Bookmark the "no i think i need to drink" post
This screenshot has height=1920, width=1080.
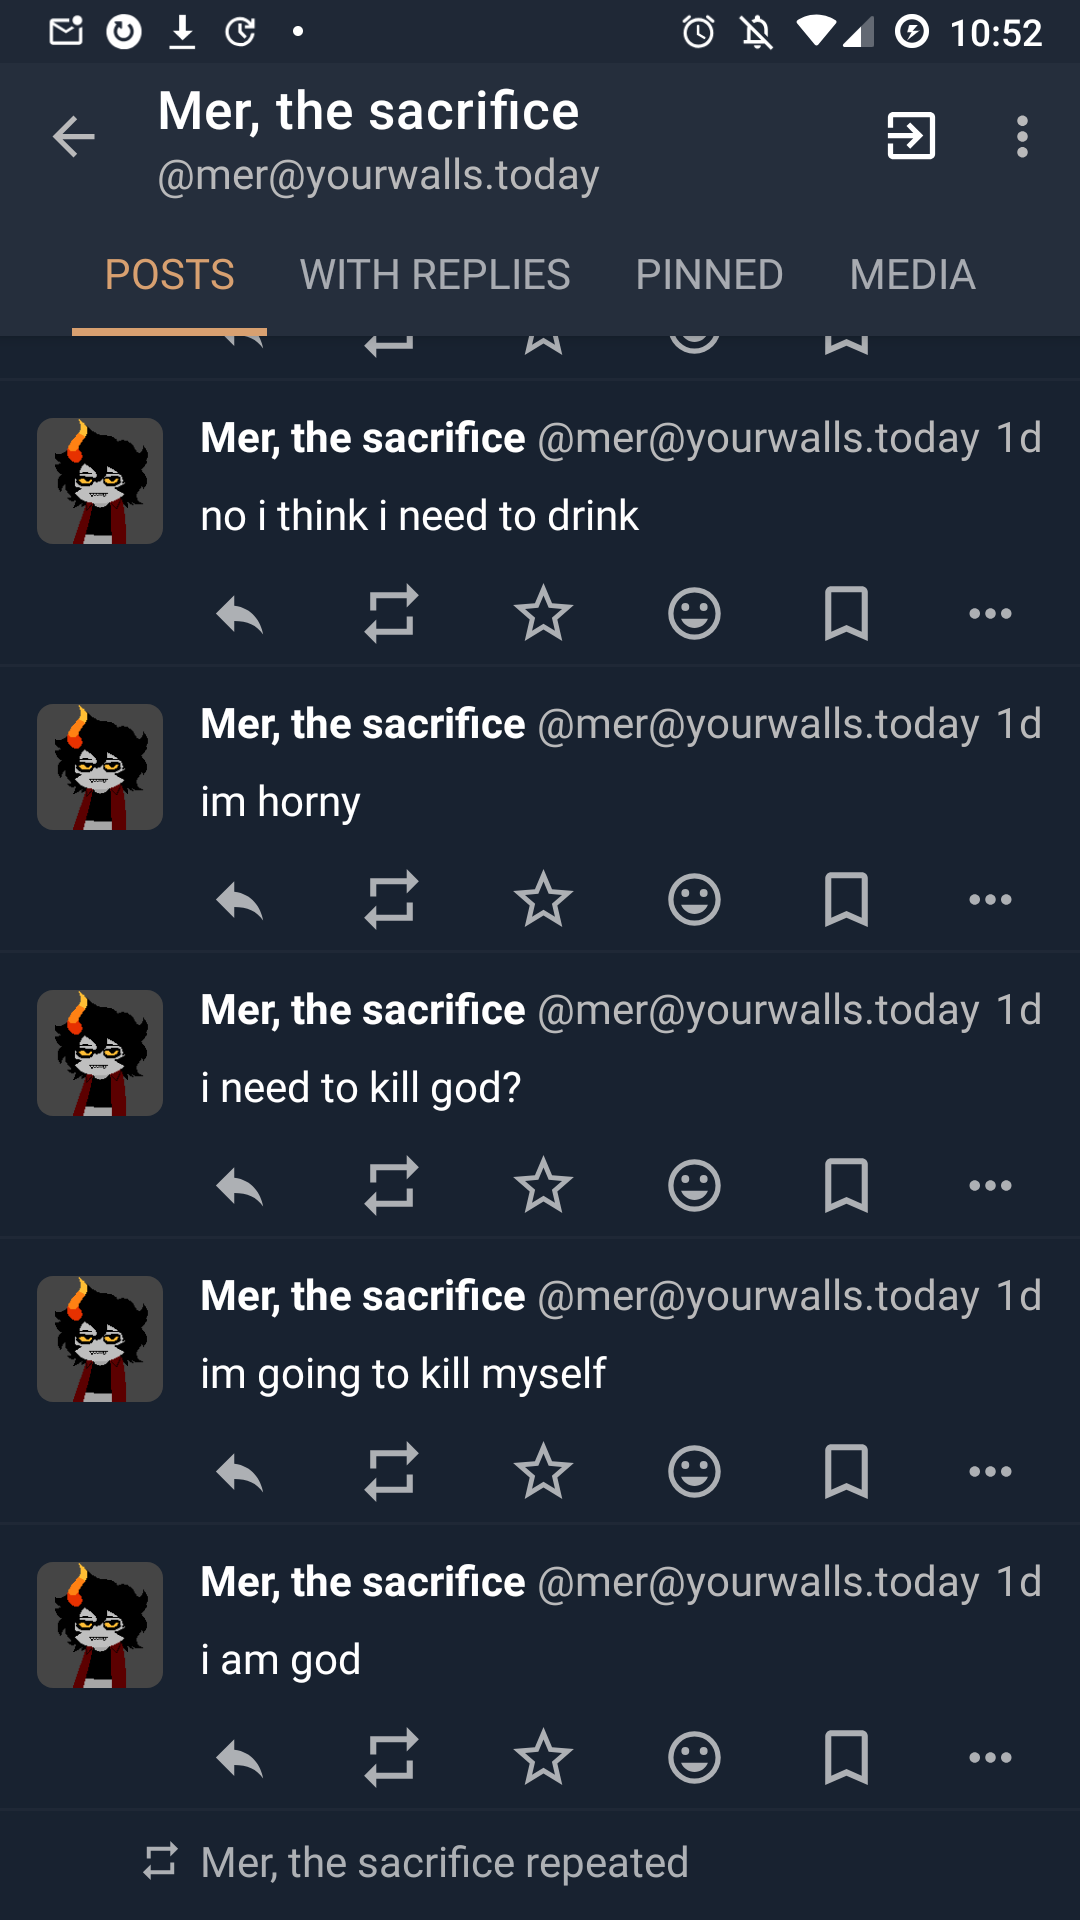pos(846,614)
